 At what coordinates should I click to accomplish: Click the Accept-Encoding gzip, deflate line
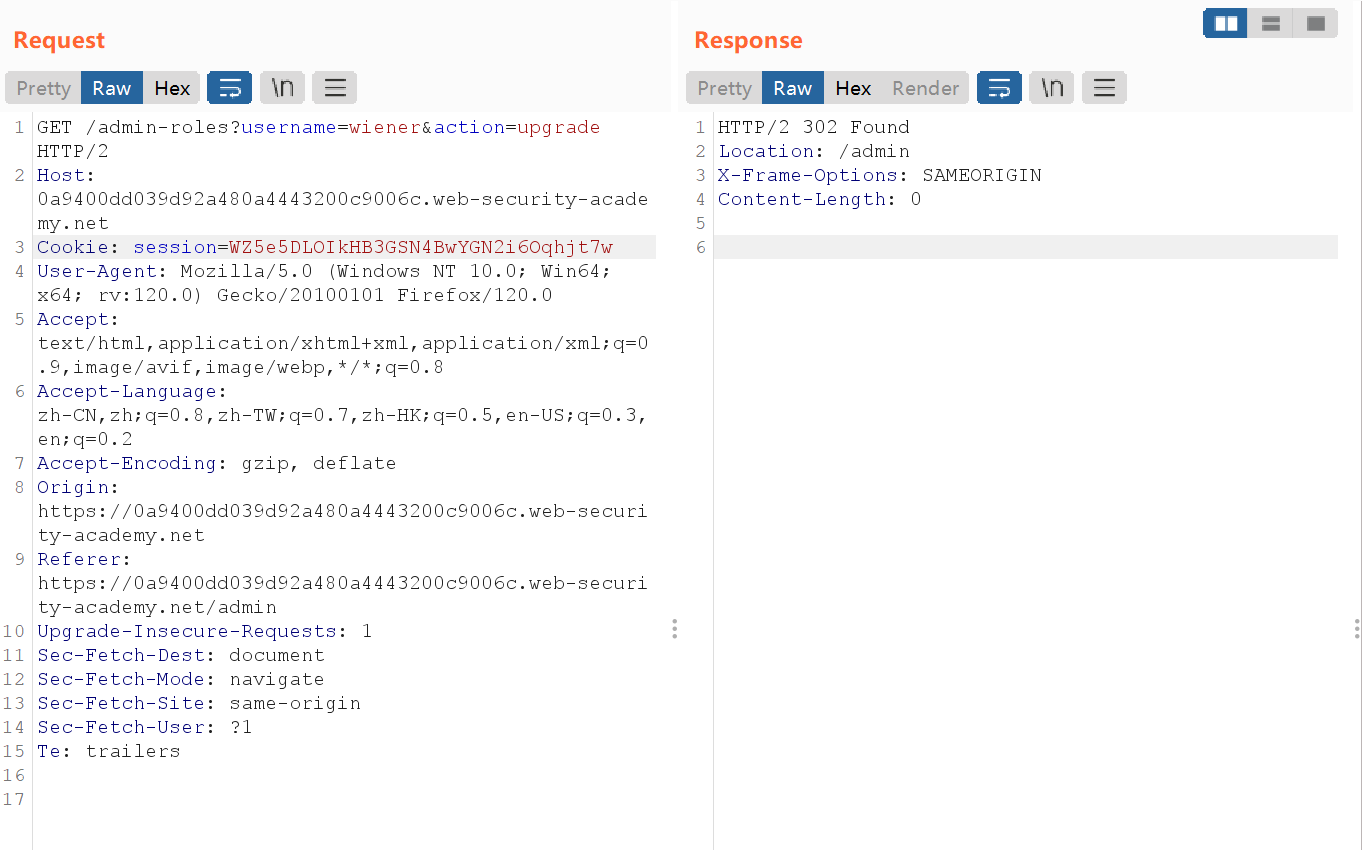217,463
